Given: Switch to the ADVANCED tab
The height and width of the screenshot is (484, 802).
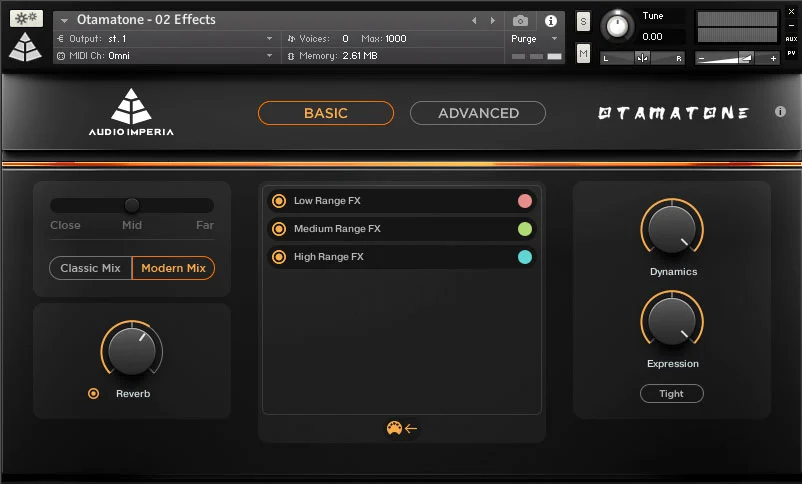Looking at the screenshot, I should pyautogui.click(x=478, y=113).
